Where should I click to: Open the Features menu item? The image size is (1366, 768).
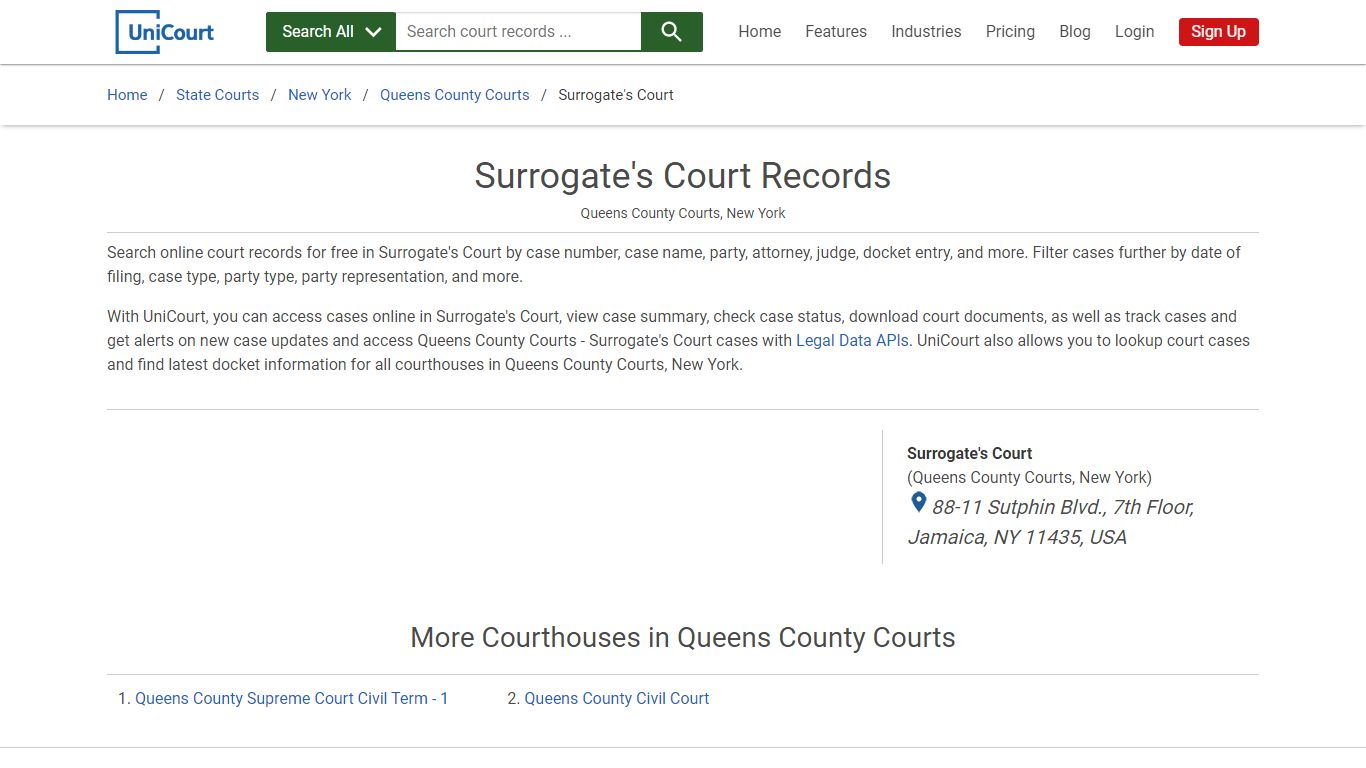(x=836, y=32)
